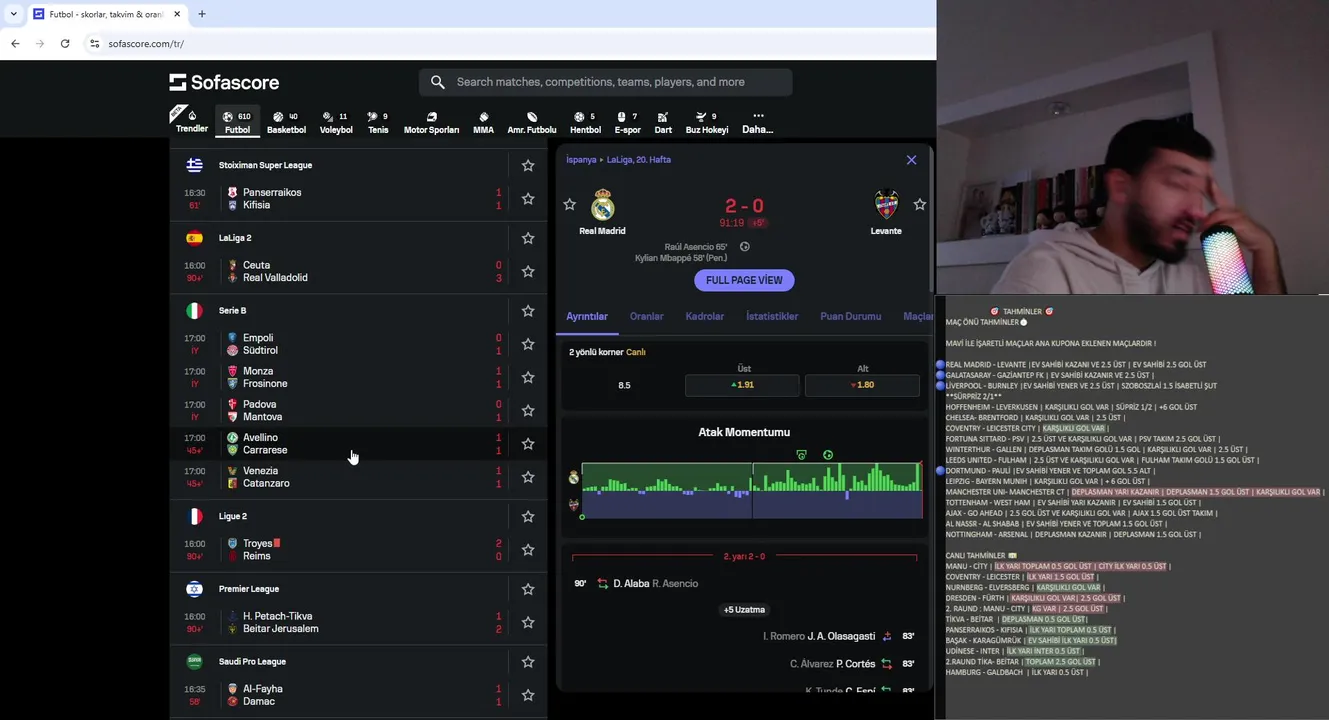This screenshot has width=1329, height=720.
Task: Favorite Levante team star
Action: tap(920, 204)
